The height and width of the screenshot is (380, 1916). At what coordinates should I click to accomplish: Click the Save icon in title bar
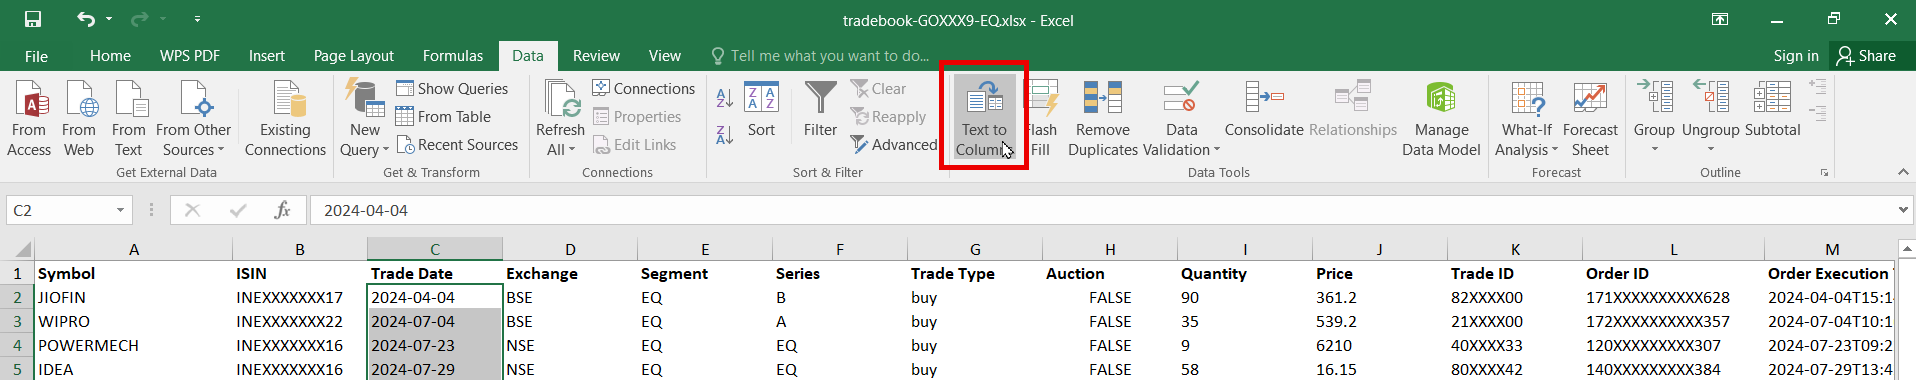point(33,19)
